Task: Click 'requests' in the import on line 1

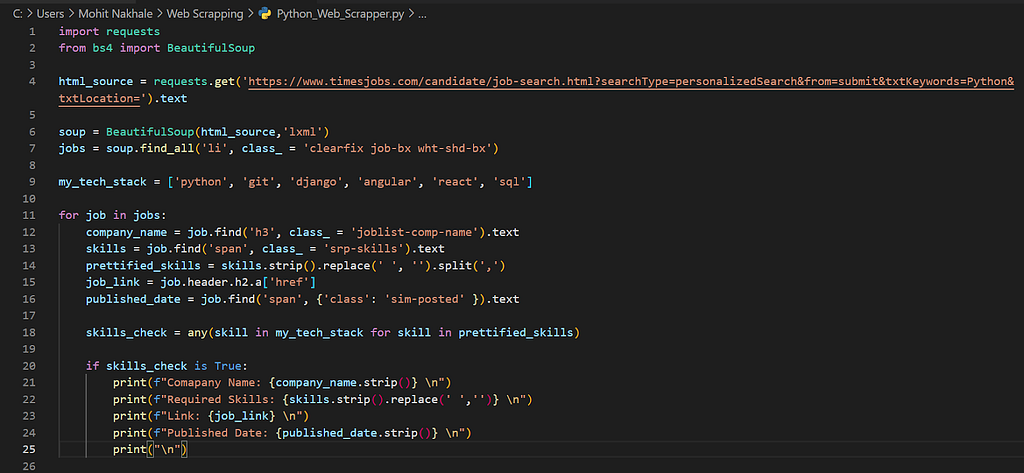Action: (133, 31)
